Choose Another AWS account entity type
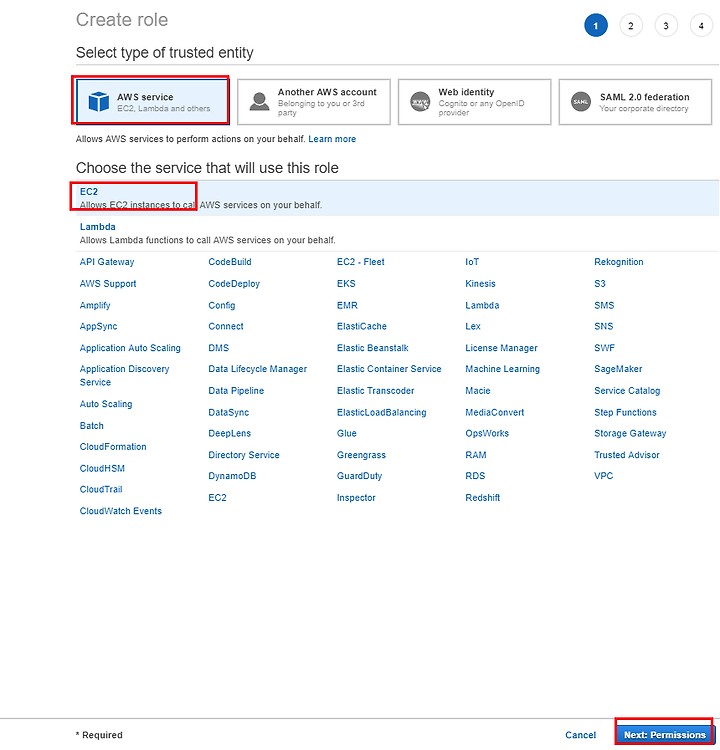The image size is (720, 750). click(314, 102)
